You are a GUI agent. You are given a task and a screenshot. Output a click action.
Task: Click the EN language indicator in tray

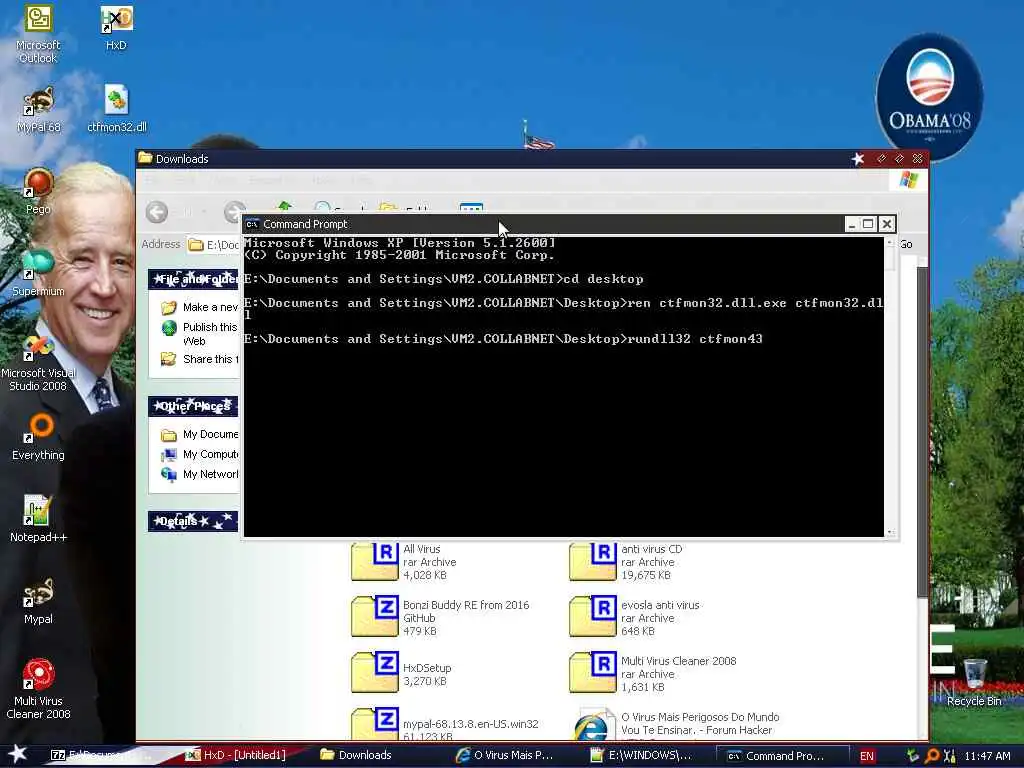867,756
